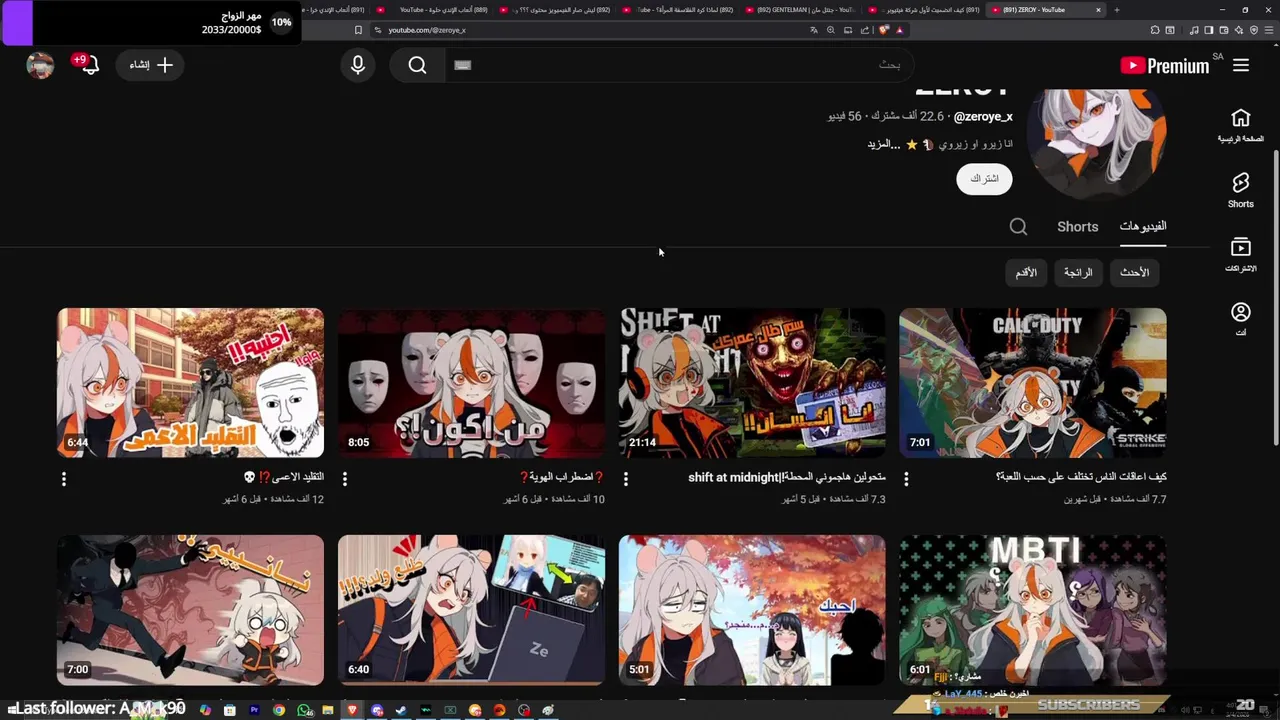
Task: Open the 6:40 laptop video thumbnail
Action: coord(471,609)
